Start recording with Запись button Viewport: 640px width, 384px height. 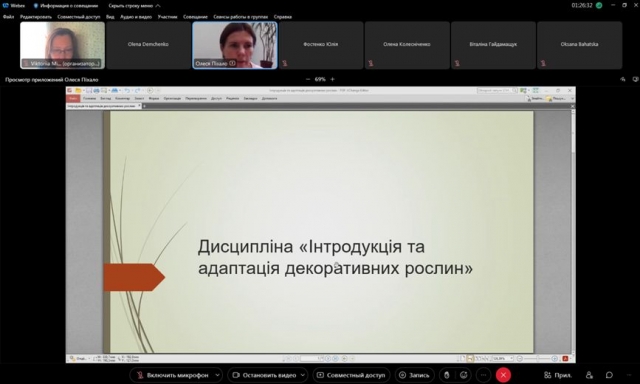[414, 375]
